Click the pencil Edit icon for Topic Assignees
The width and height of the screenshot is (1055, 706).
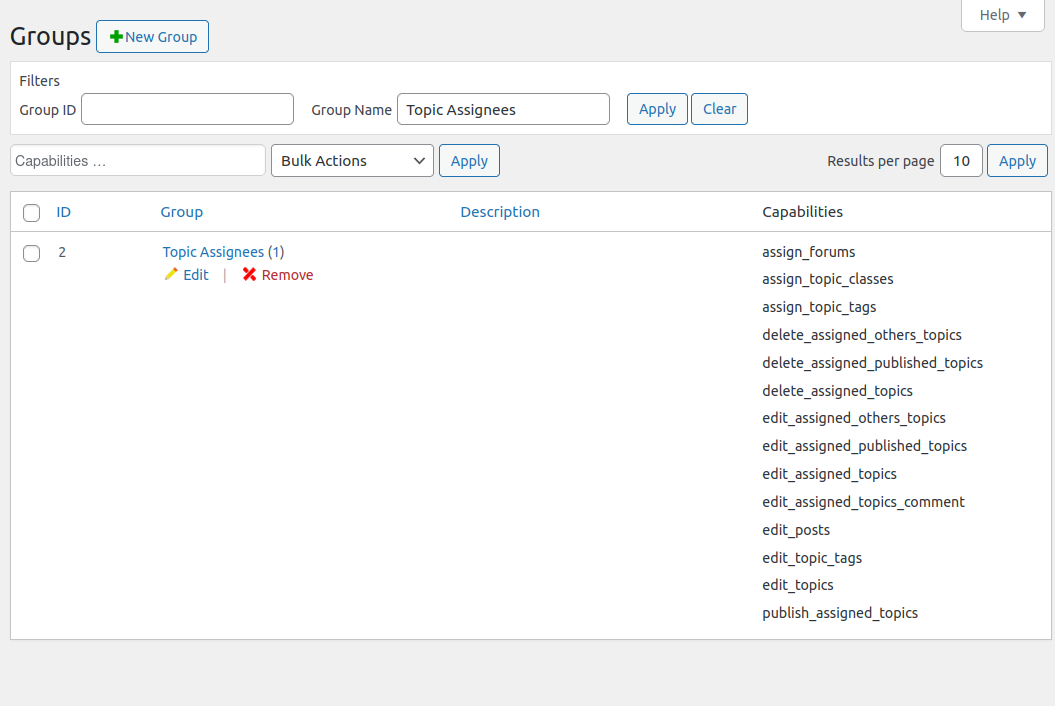tap(171, 275)
